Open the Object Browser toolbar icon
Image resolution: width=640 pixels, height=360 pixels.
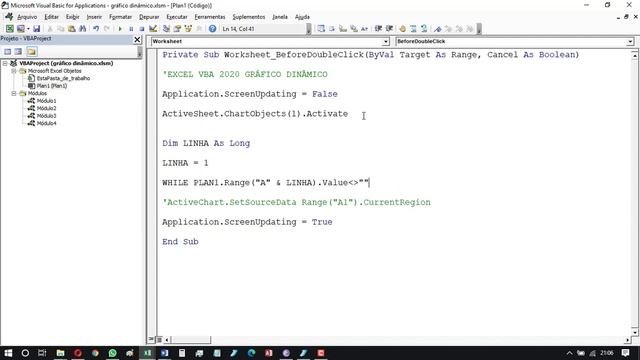point(188,29)
